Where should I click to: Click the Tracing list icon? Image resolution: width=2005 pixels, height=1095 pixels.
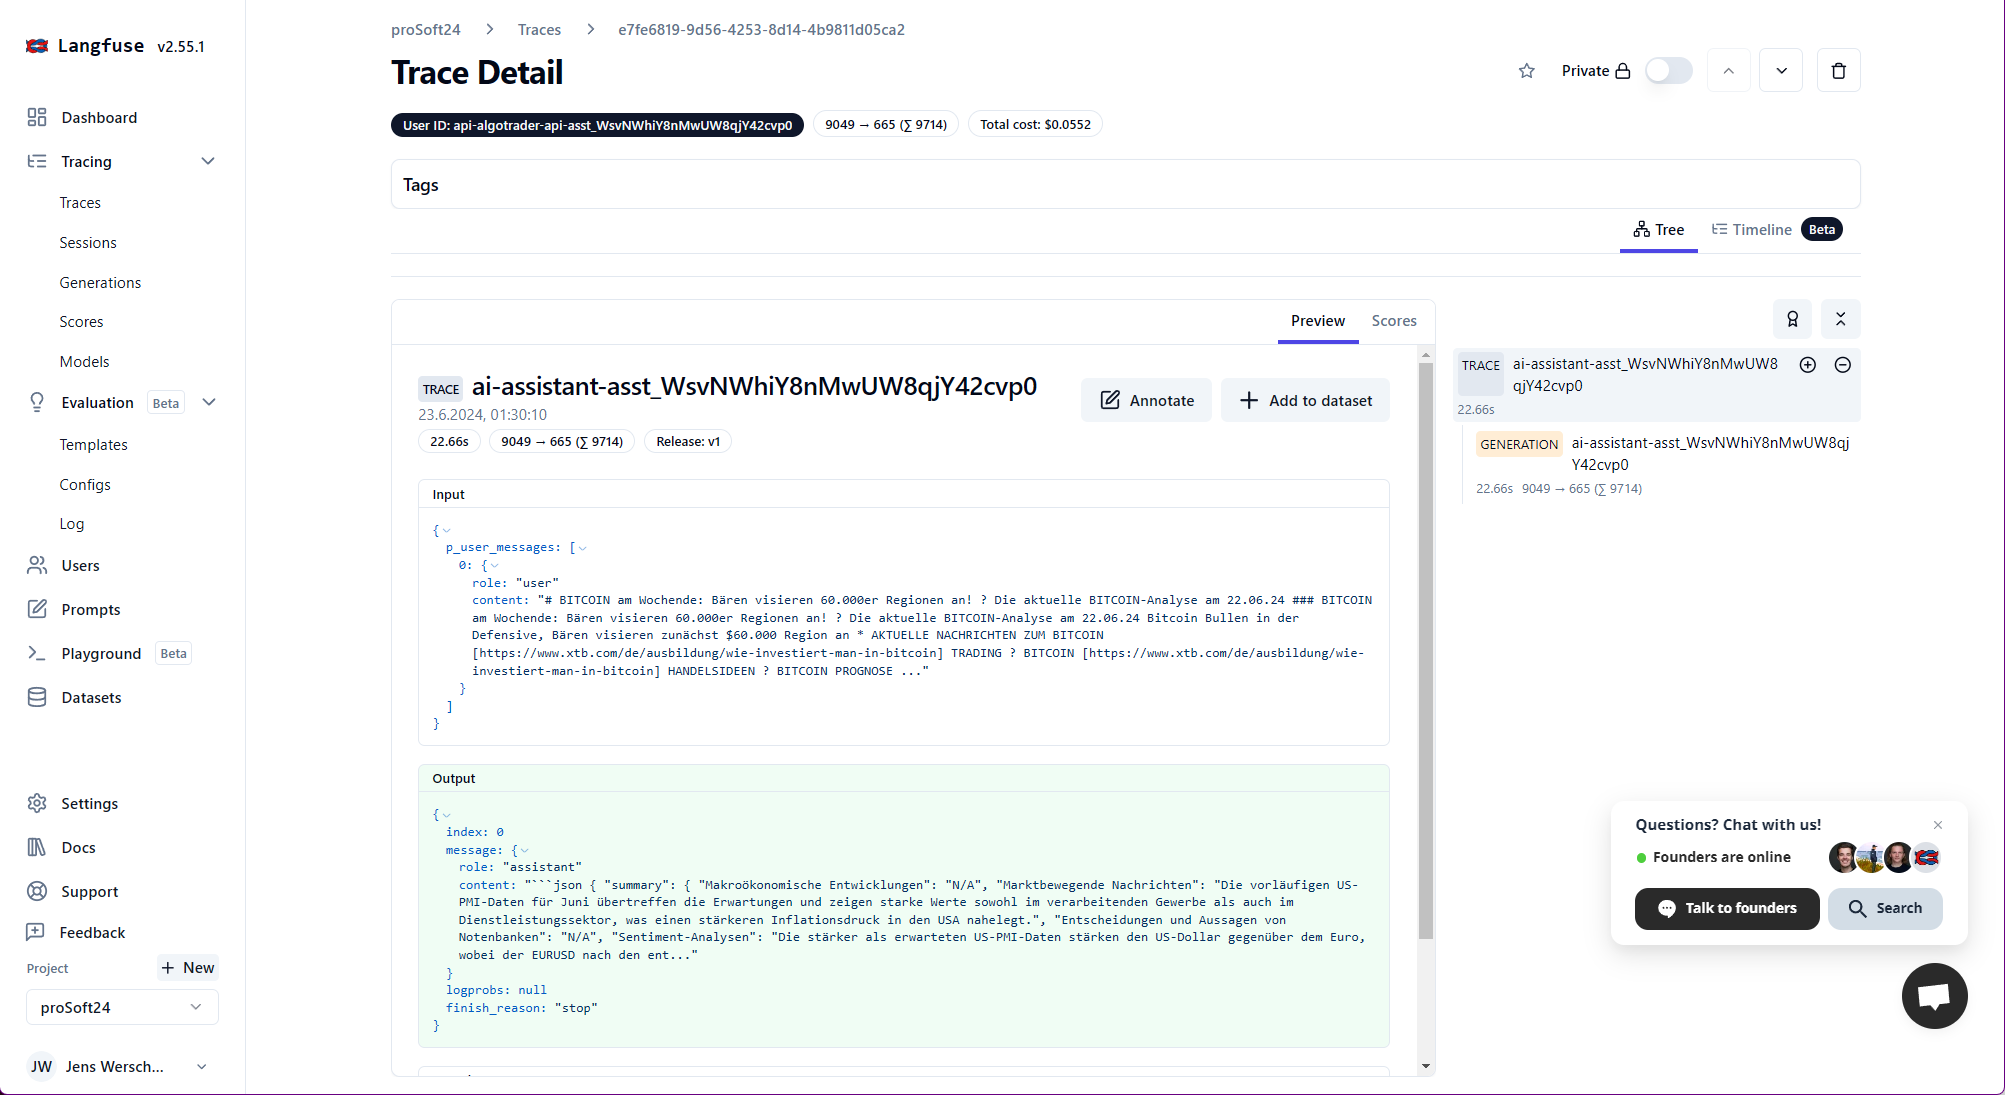point(37,161)
